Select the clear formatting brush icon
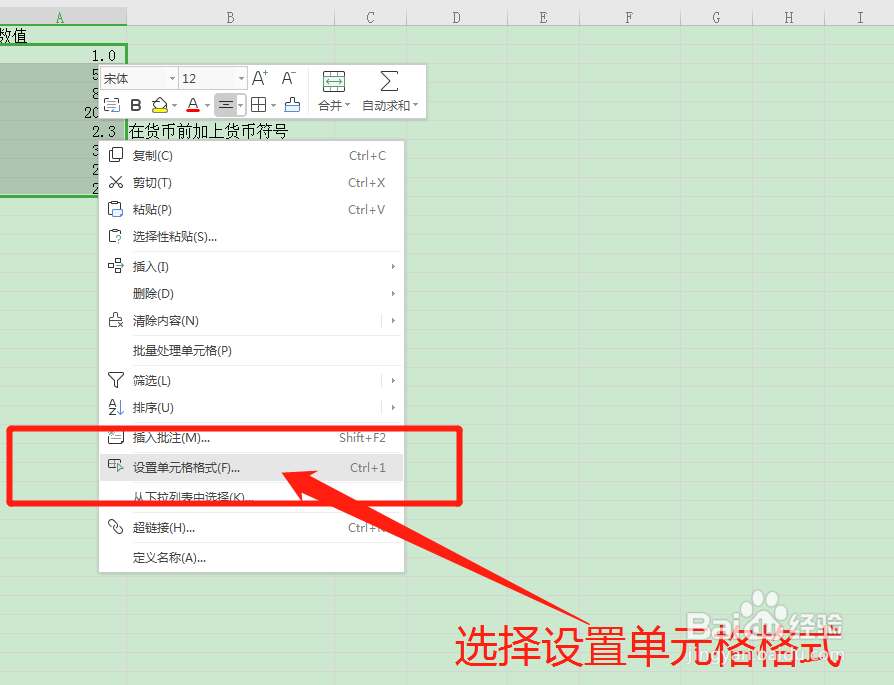 coord(292,105)
